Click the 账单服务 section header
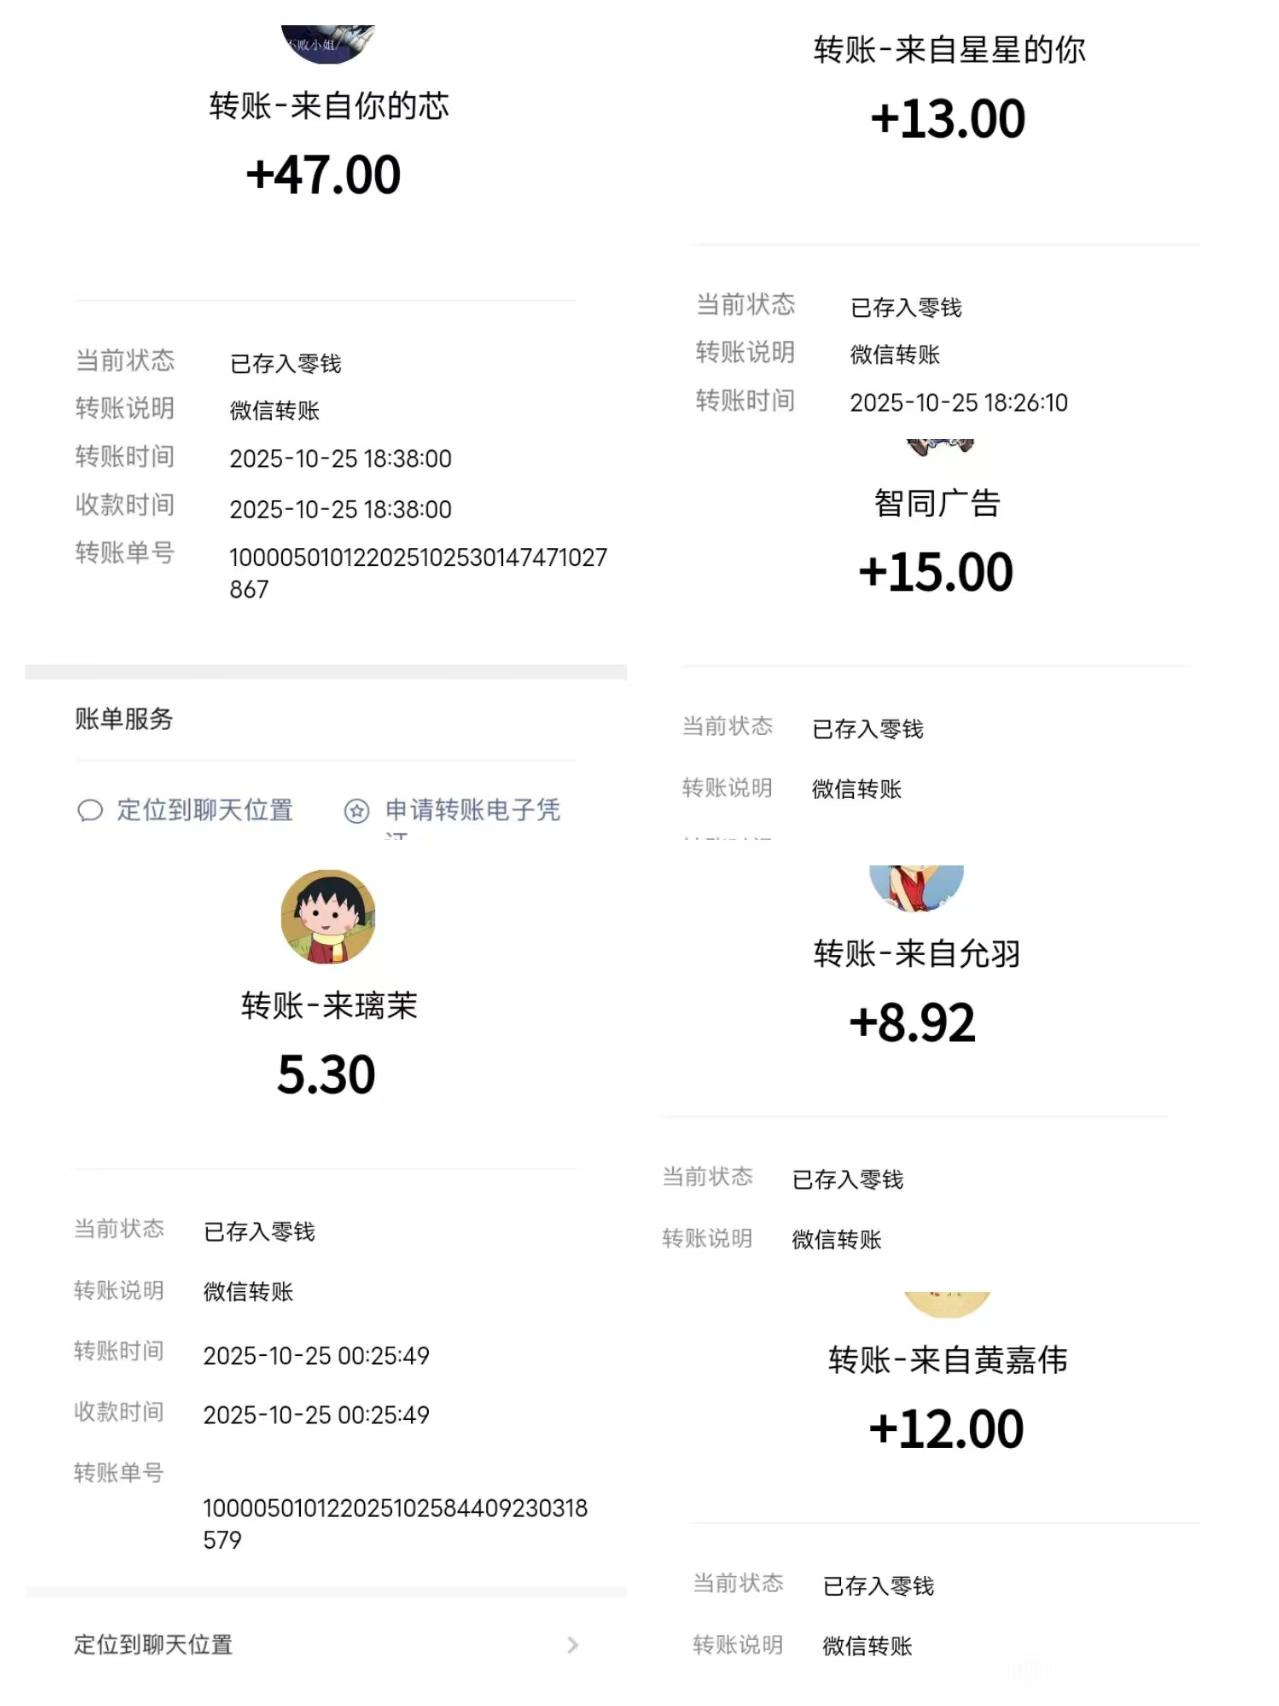 [124, 719]
